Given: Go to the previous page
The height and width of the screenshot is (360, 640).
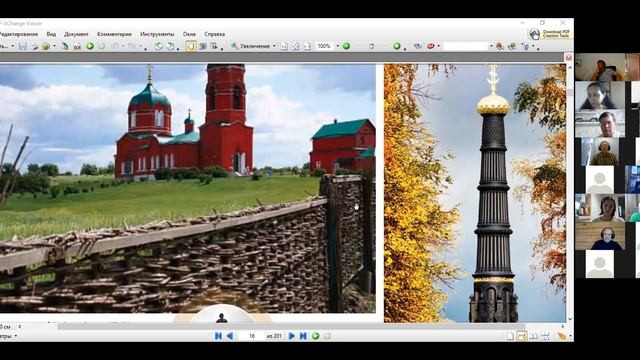Looking at the screenshot, I should 230,336.
